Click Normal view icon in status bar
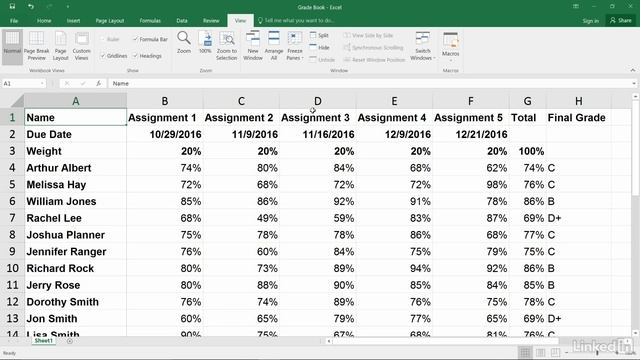The width and height of the screenshot is (640, 360). pyautogui.click(x=525, y=352)
